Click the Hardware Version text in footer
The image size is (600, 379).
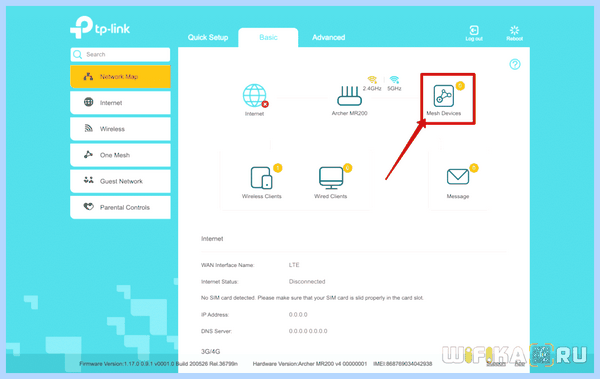coord(310,364)
